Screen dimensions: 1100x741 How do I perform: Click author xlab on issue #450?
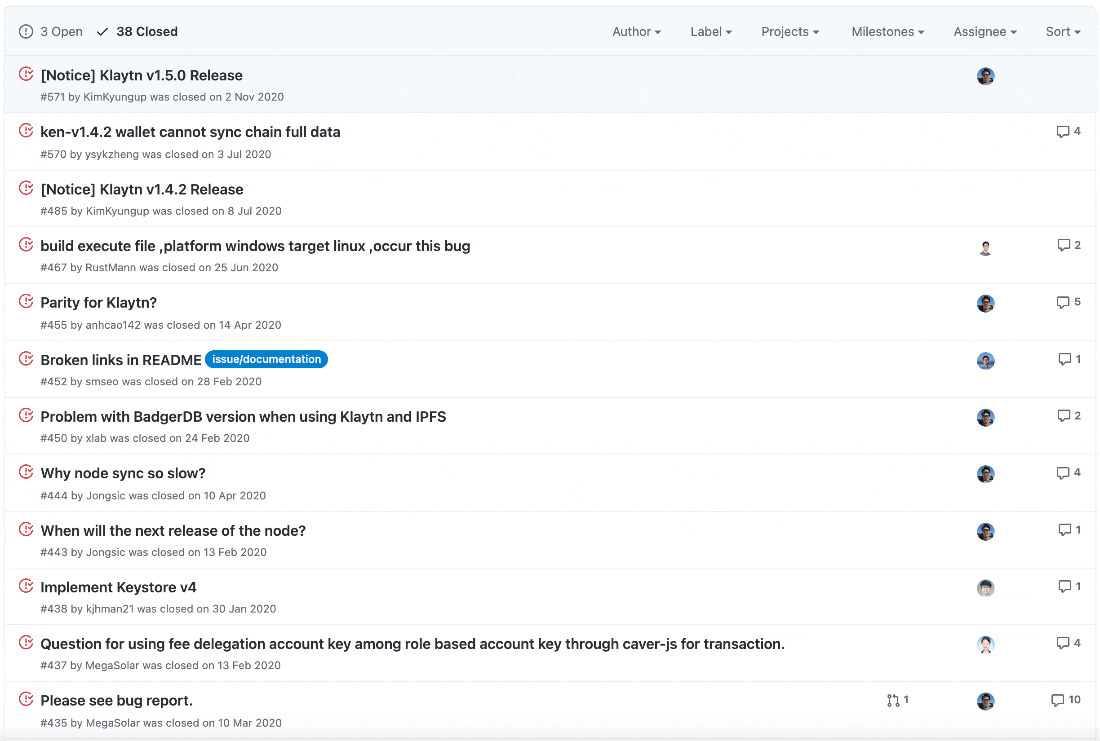tap(96, 438)
